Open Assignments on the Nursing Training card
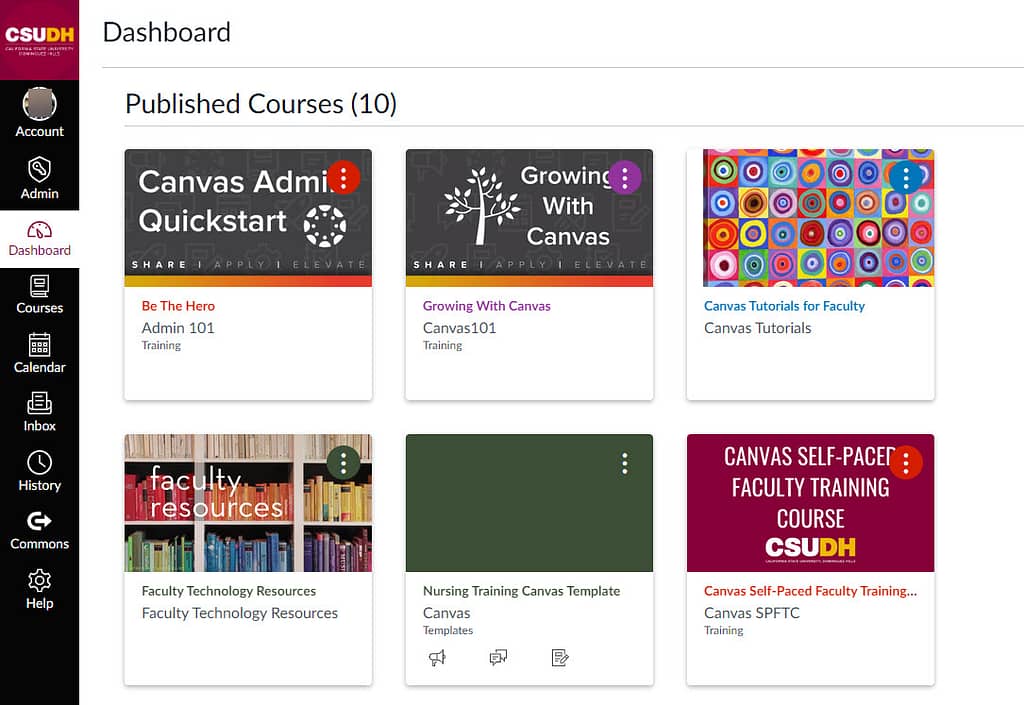The width and height of the screenshot is (1024, 705). click(x=560, y=657)
